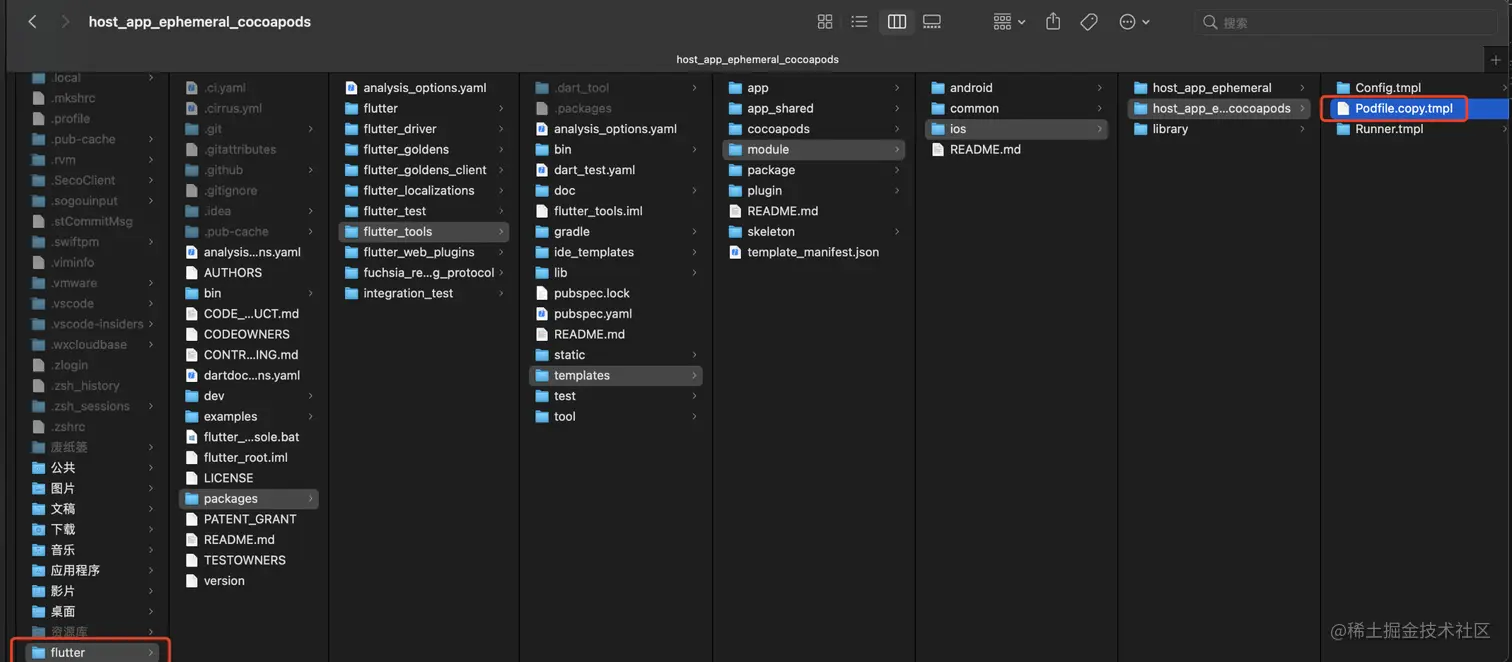Open the group-by options dropdown
The image size is (1512, 662).
(x=1009, y=22)
